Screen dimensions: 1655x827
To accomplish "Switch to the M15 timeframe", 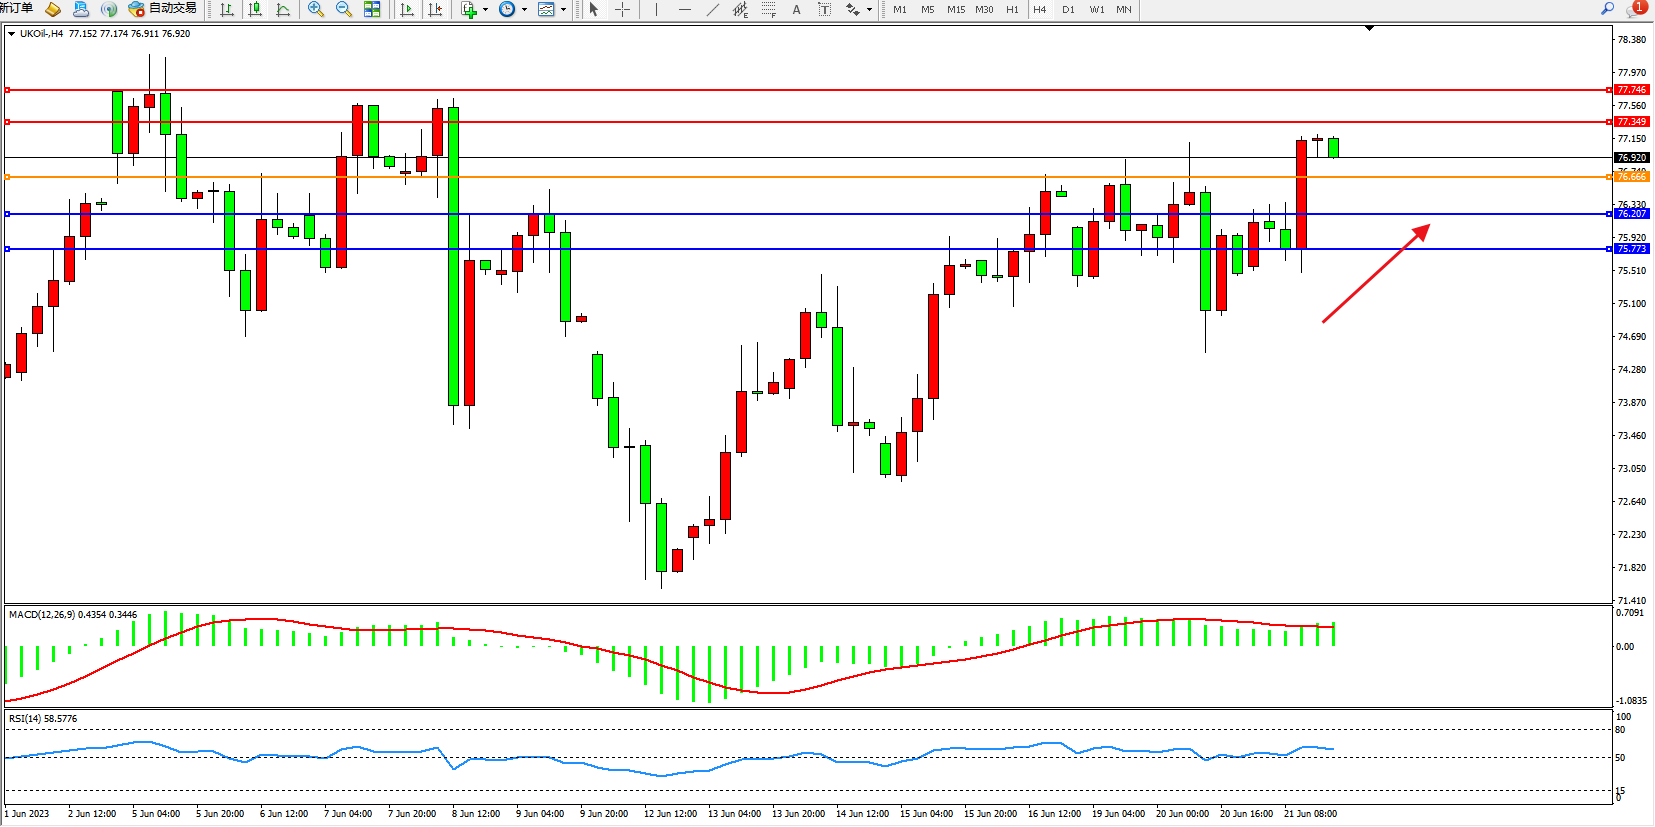I will (x=956, y=9).
